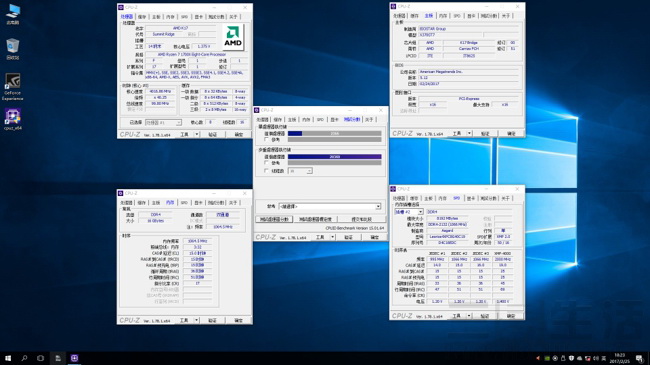The height and width of the screenshot is (365, 650).
Task: Expand the Tools arrow in the benchmark window
Action: pos(332,237)
